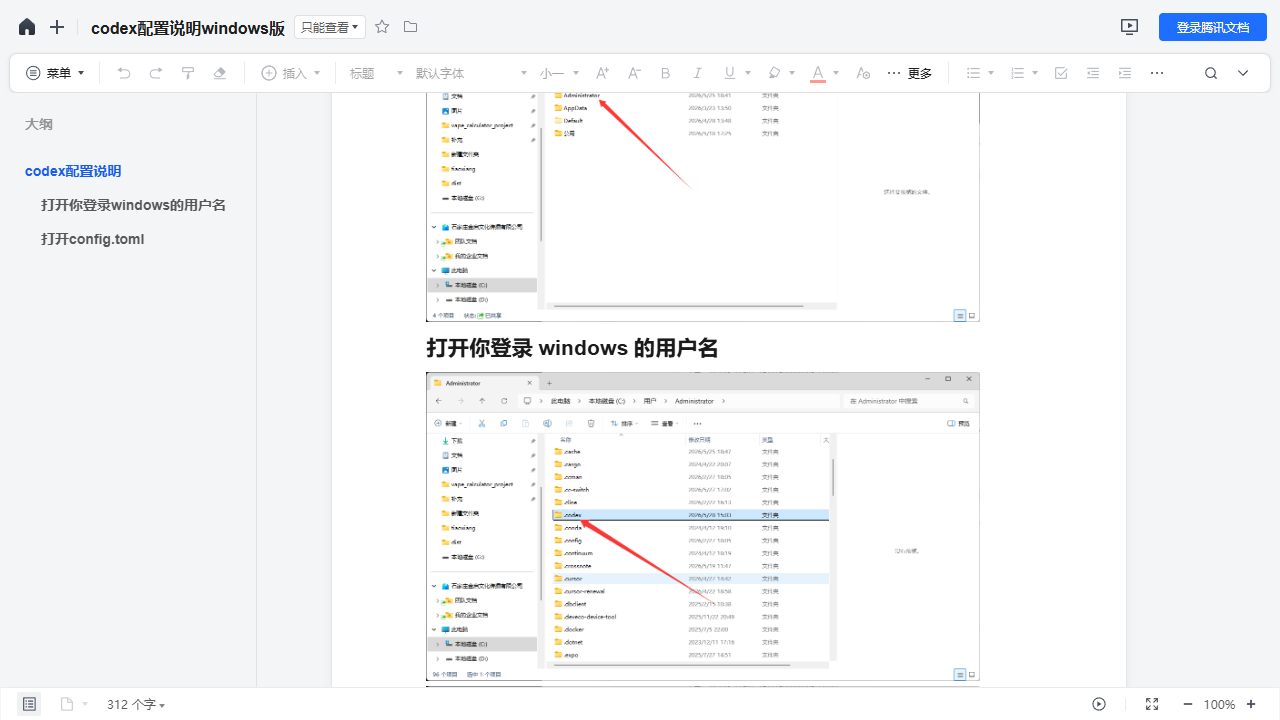Toggle the outline panel icon in status bar
The width and height of the screenshot is (1280, 720).
click(29, 704)
